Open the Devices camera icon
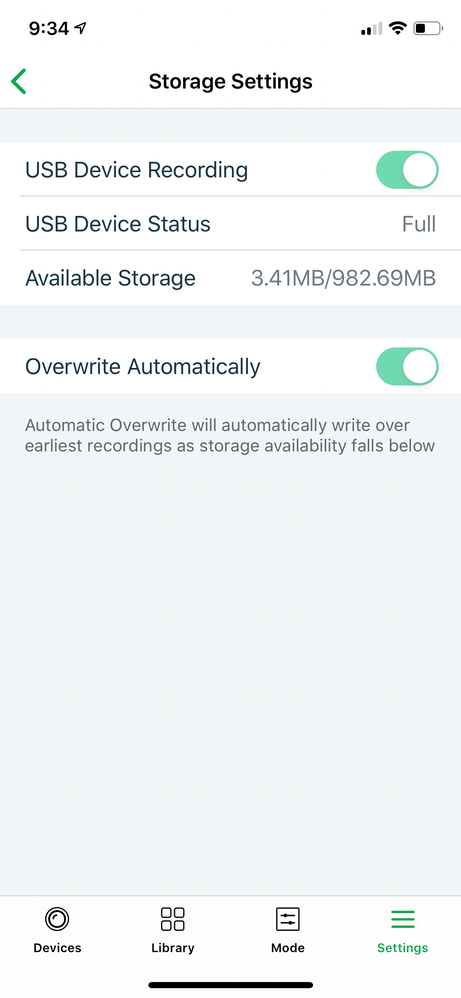The width and height of the screenshot is (461, 998). 57,919
